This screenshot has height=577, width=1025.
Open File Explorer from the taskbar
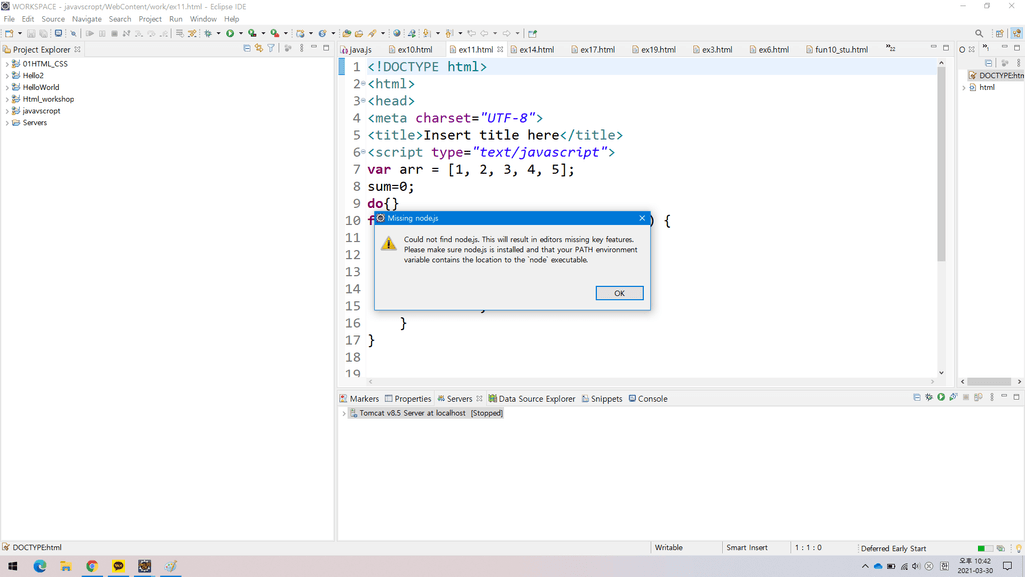tap(65, 566)
